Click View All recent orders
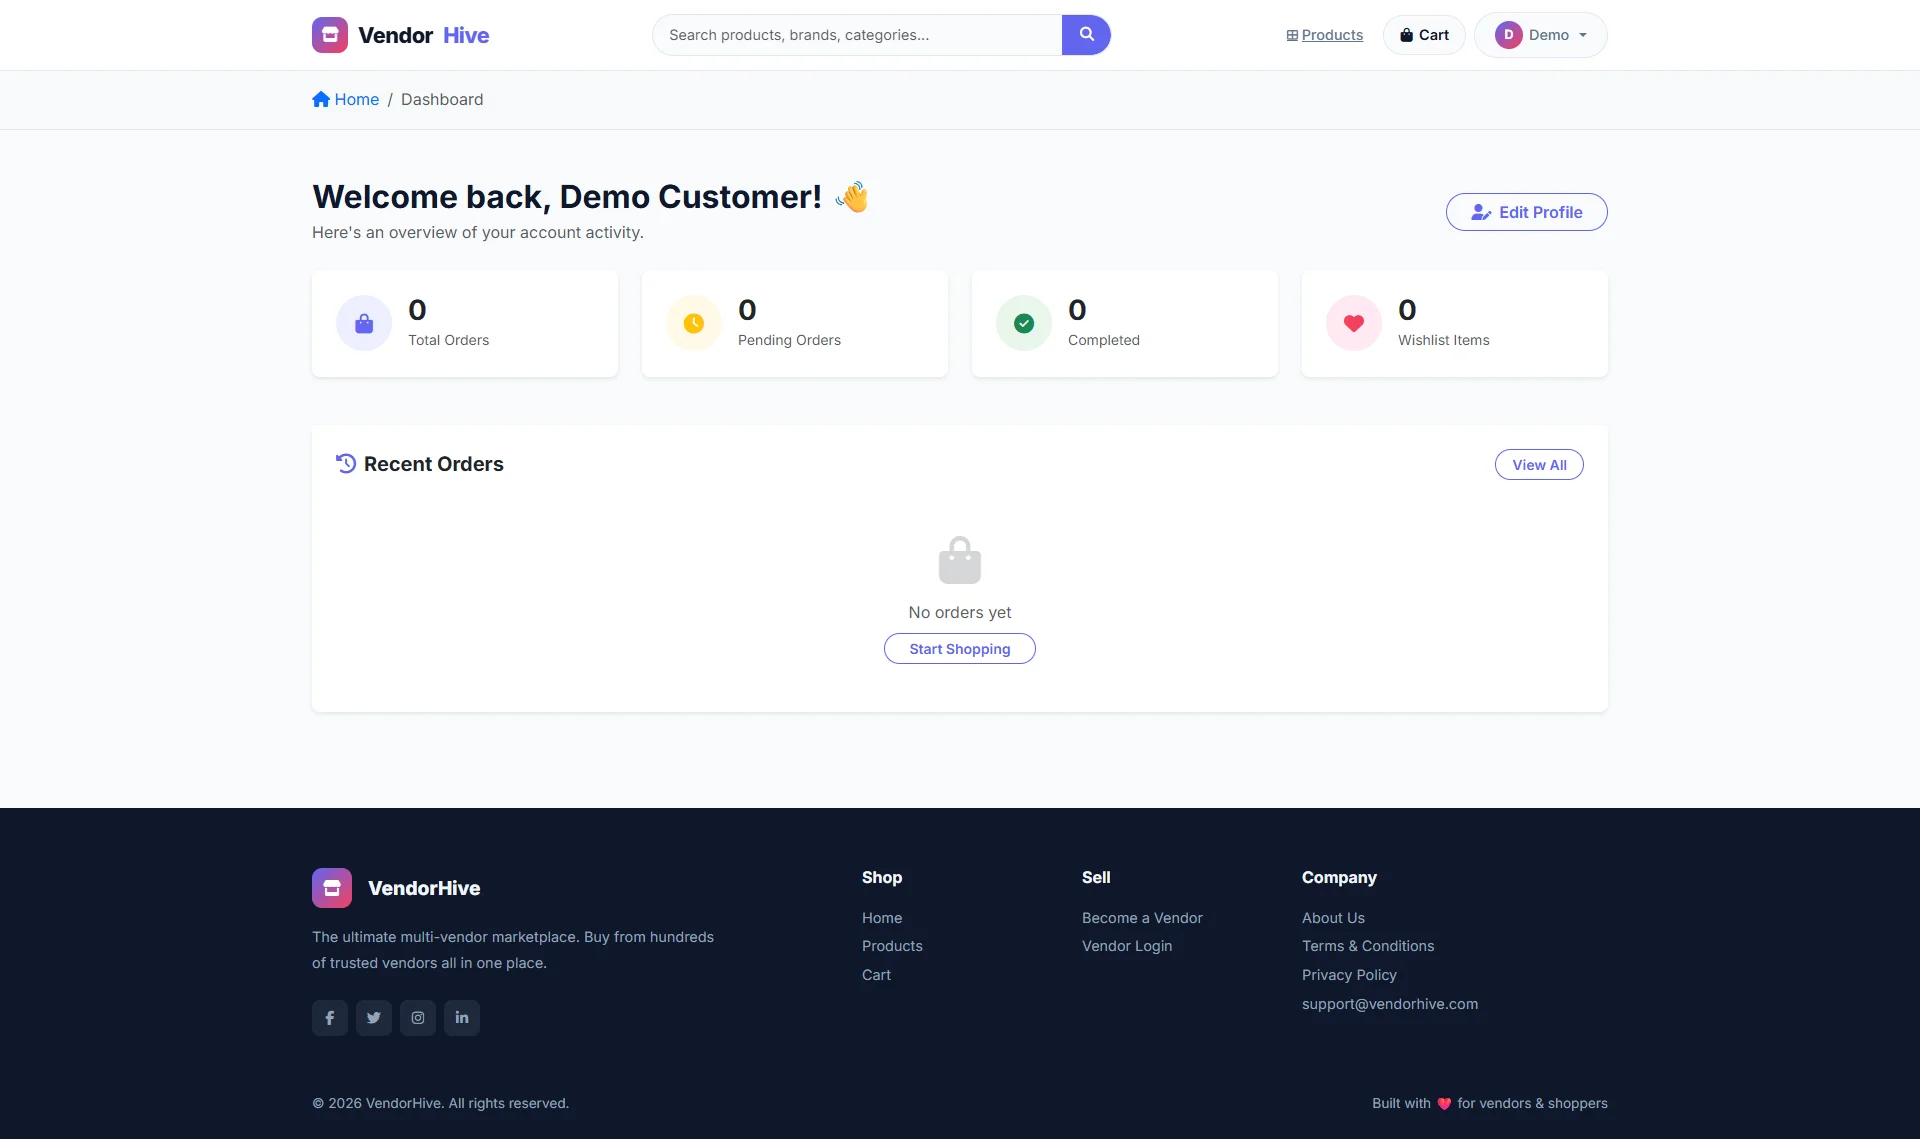Viewport: 1920px width, 1139px height. tap(1539, 465)
